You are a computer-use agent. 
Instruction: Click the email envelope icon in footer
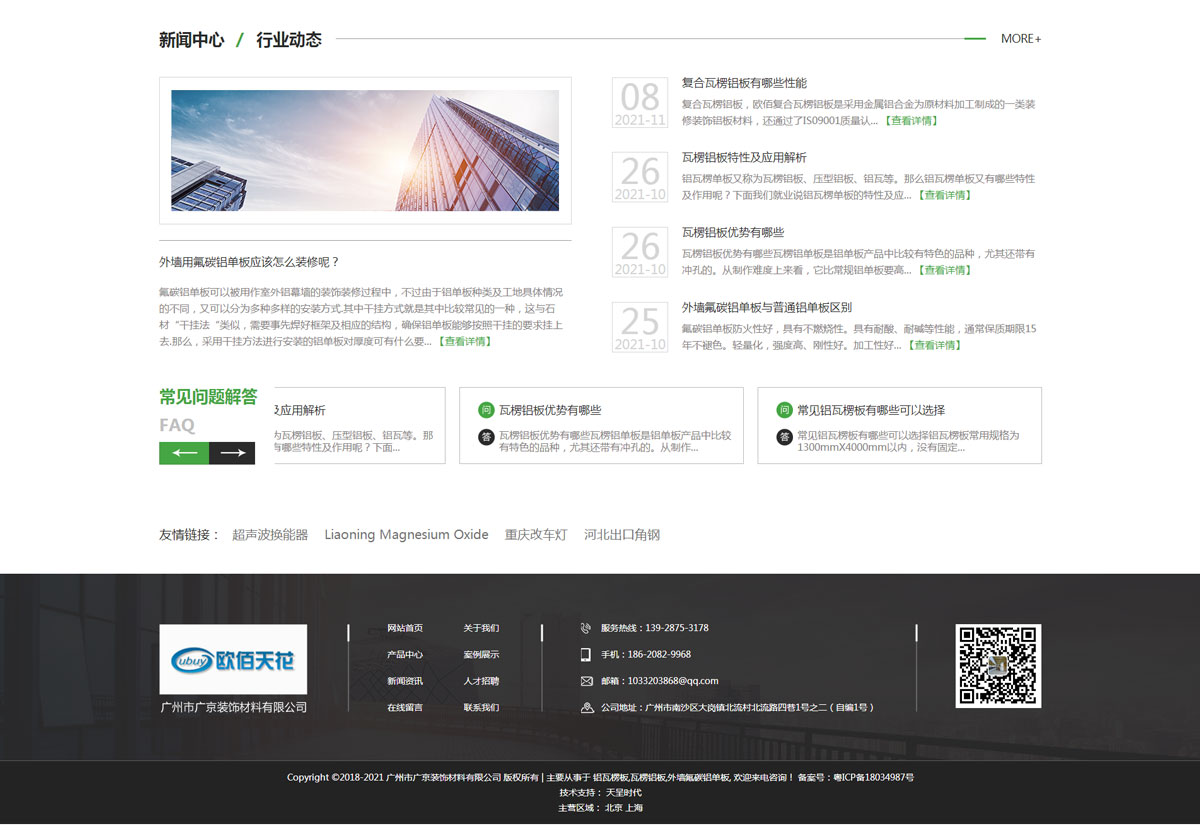586,681
